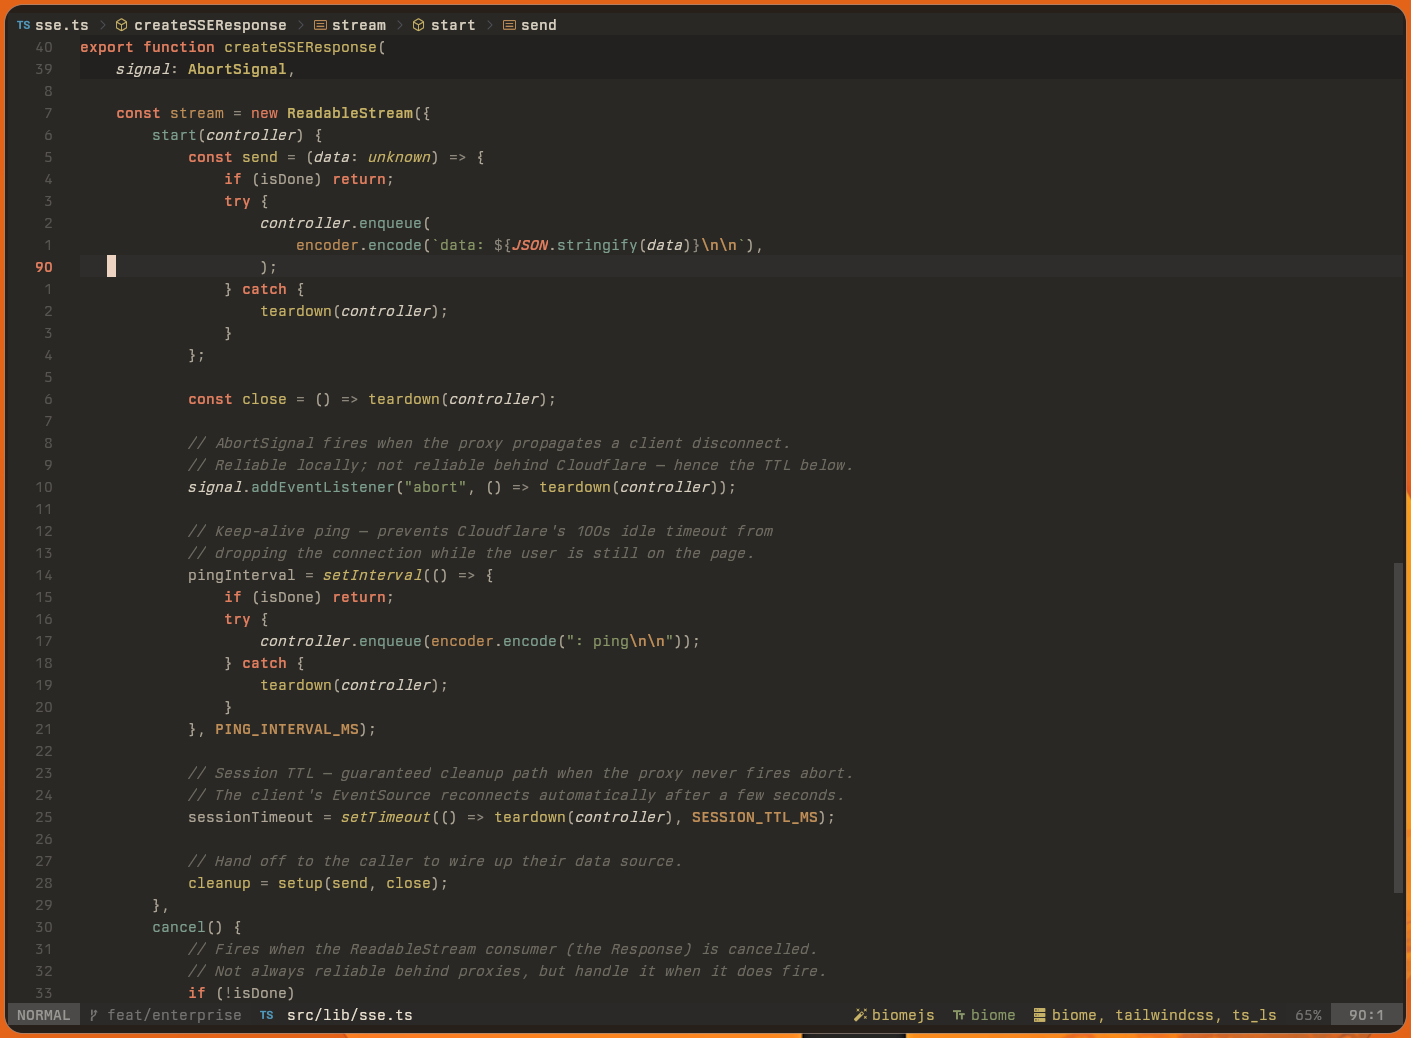Click the TS filetype icon in statusline
This screenshot has height=1038, width=1411.
pyautogui.click(x=267, y=1015)
